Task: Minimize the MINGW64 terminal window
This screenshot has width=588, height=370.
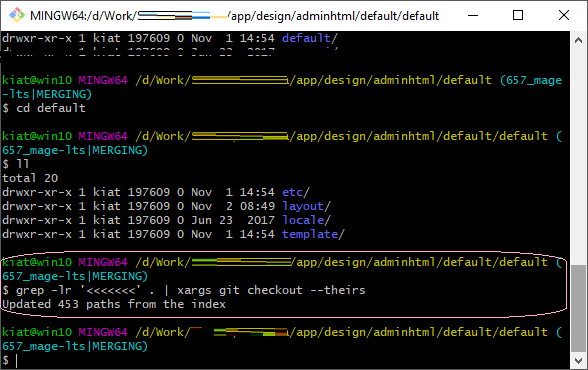Action: click(473, 15)
